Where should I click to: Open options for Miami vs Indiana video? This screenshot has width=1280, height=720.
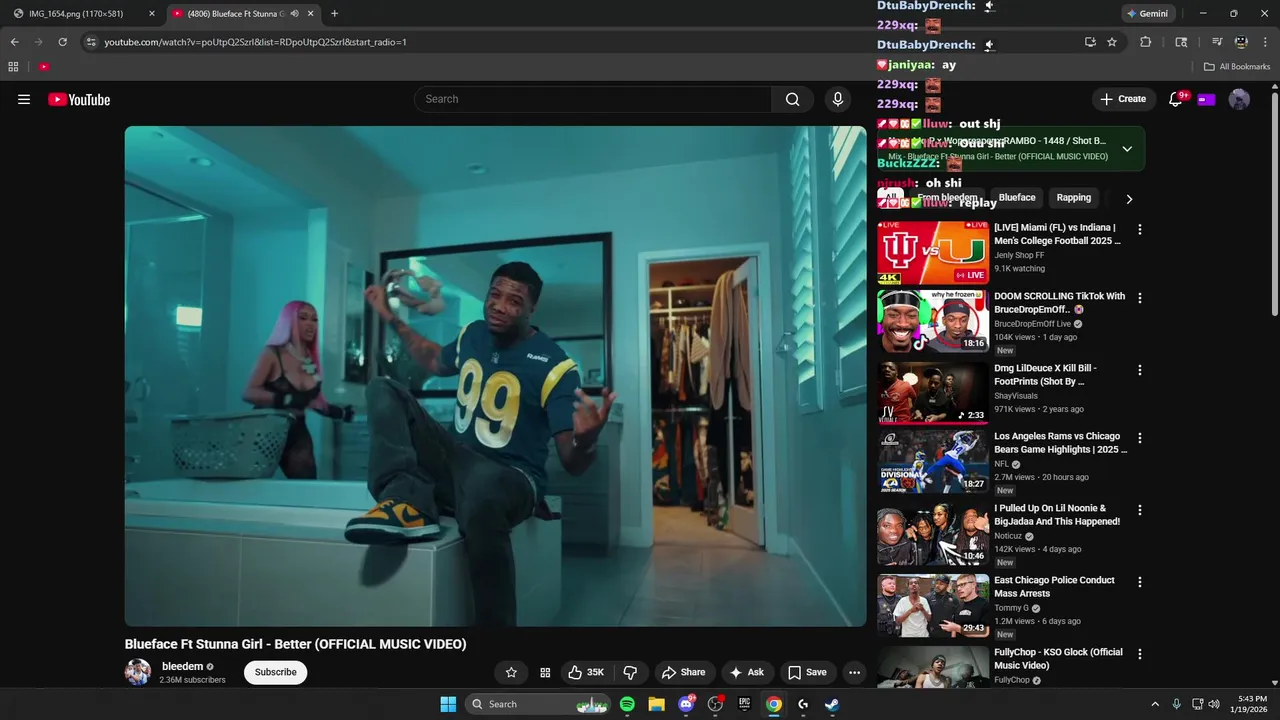1139,229
